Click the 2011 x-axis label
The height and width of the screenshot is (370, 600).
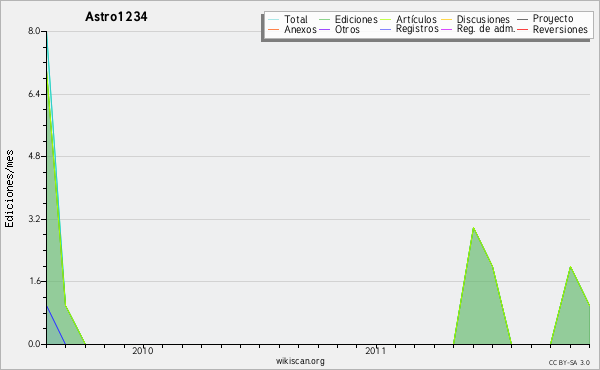point(375,351)
